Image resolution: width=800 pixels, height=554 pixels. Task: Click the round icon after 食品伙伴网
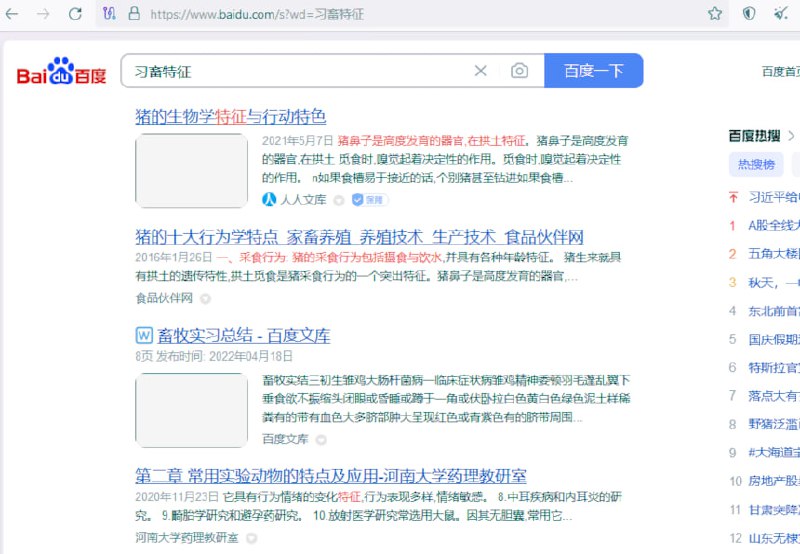pos(205,299)
